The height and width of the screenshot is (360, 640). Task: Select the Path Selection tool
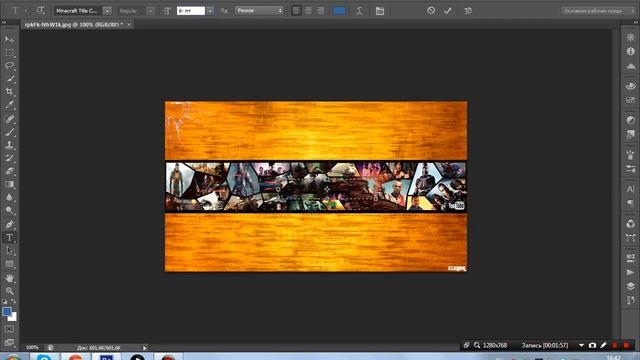(9, 251)
